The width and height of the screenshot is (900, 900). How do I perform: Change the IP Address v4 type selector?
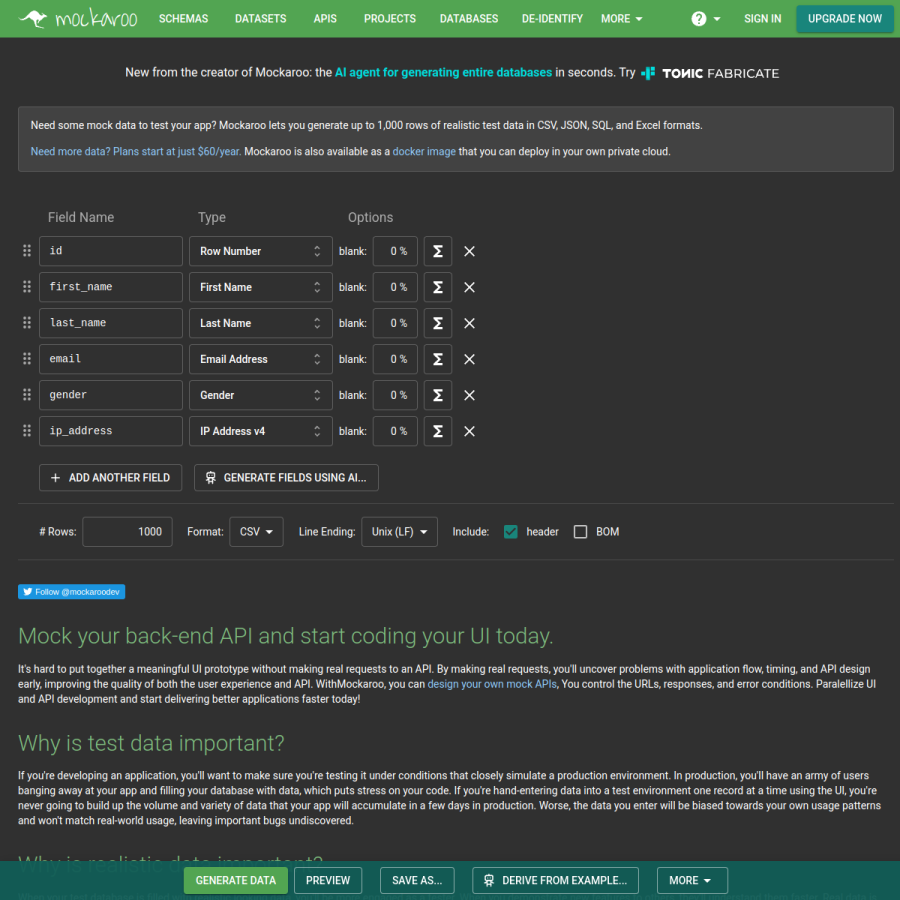(x=261, y=431)
